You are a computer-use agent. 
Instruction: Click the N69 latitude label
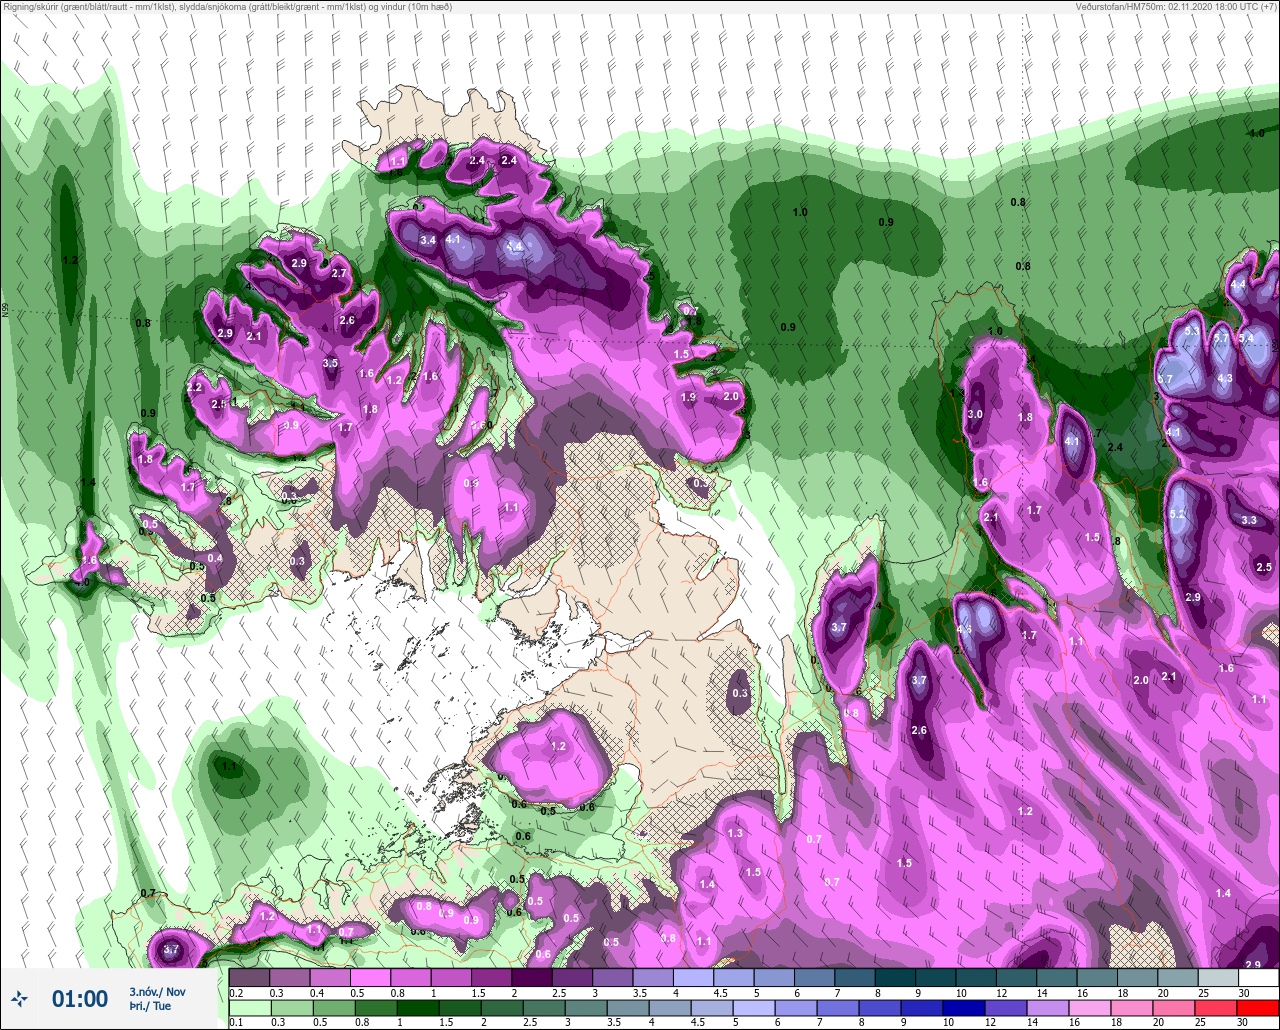click(5, 311)
